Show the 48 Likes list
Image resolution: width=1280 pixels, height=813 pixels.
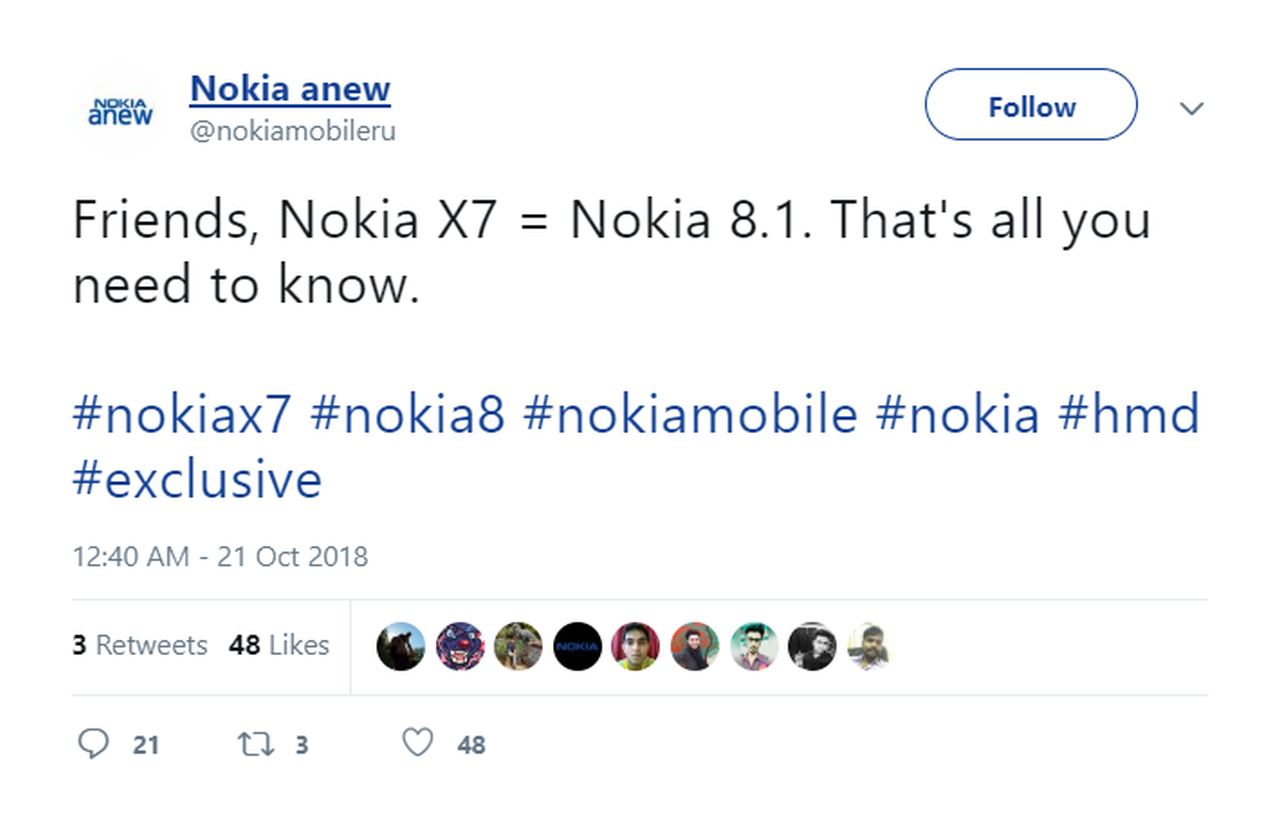coord(279,645)
